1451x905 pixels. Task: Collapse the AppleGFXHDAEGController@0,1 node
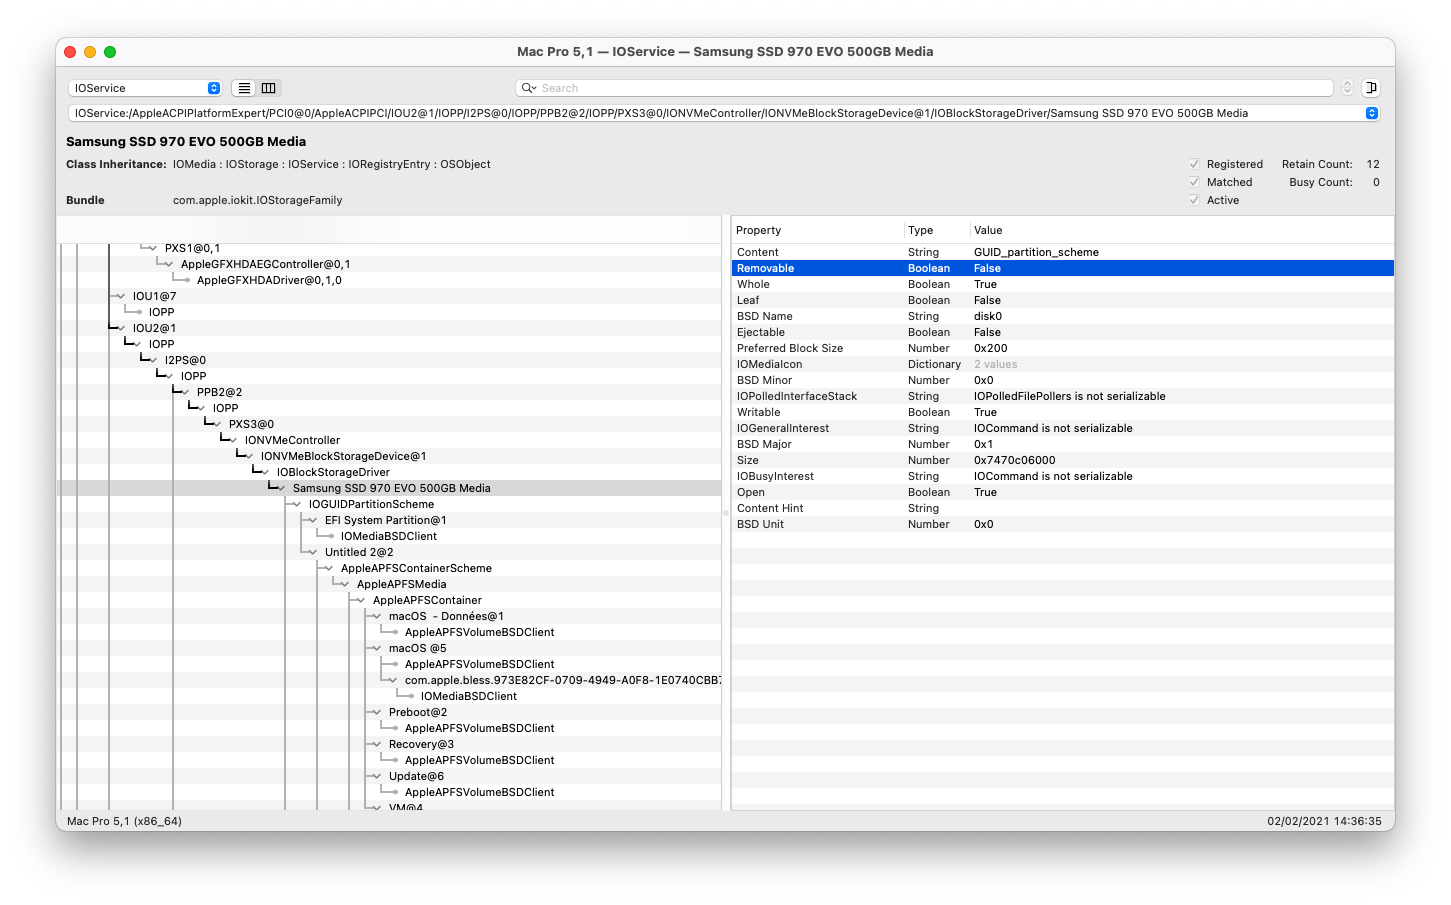click(x=169, y=264)
